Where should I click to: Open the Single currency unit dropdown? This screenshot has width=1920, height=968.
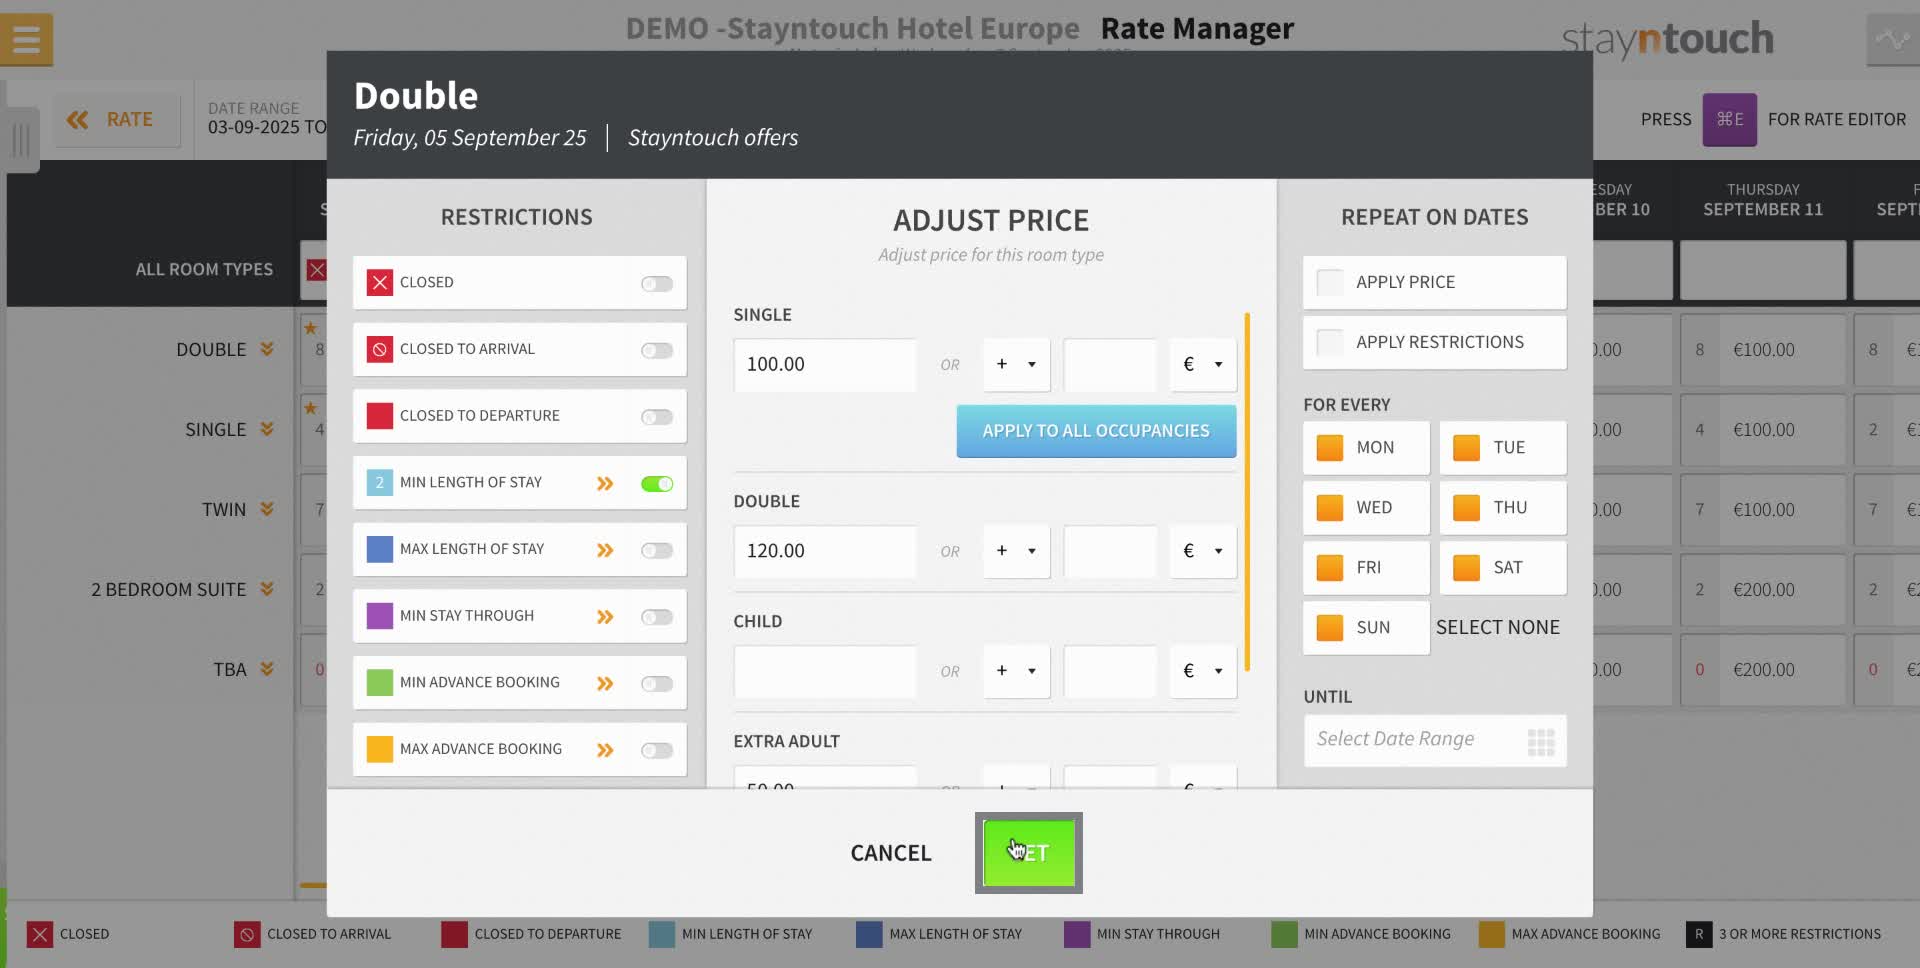click(1203, 365)
